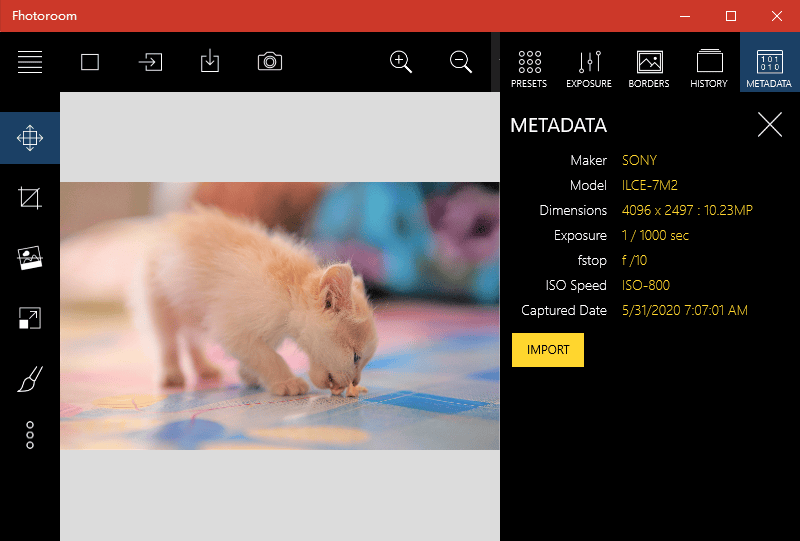Select the resize tool
The width and height of the screenshot is (800, 541).
click(x=30, y=319)
